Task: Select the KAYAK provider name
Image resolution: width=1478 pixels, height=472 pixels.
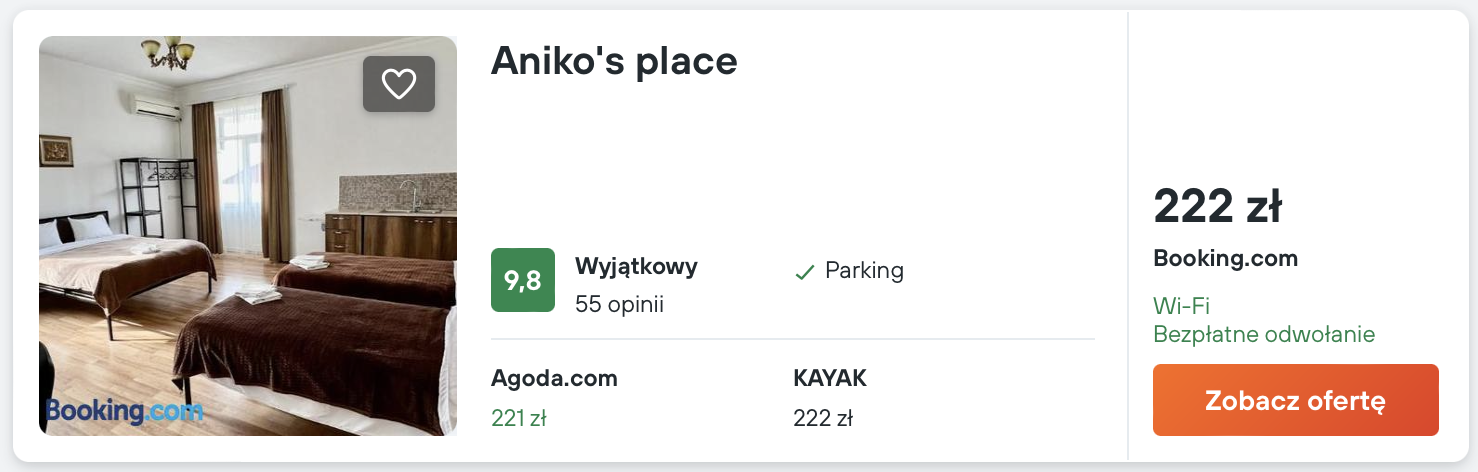Action: pyautogui.click(x=830, y=379)
